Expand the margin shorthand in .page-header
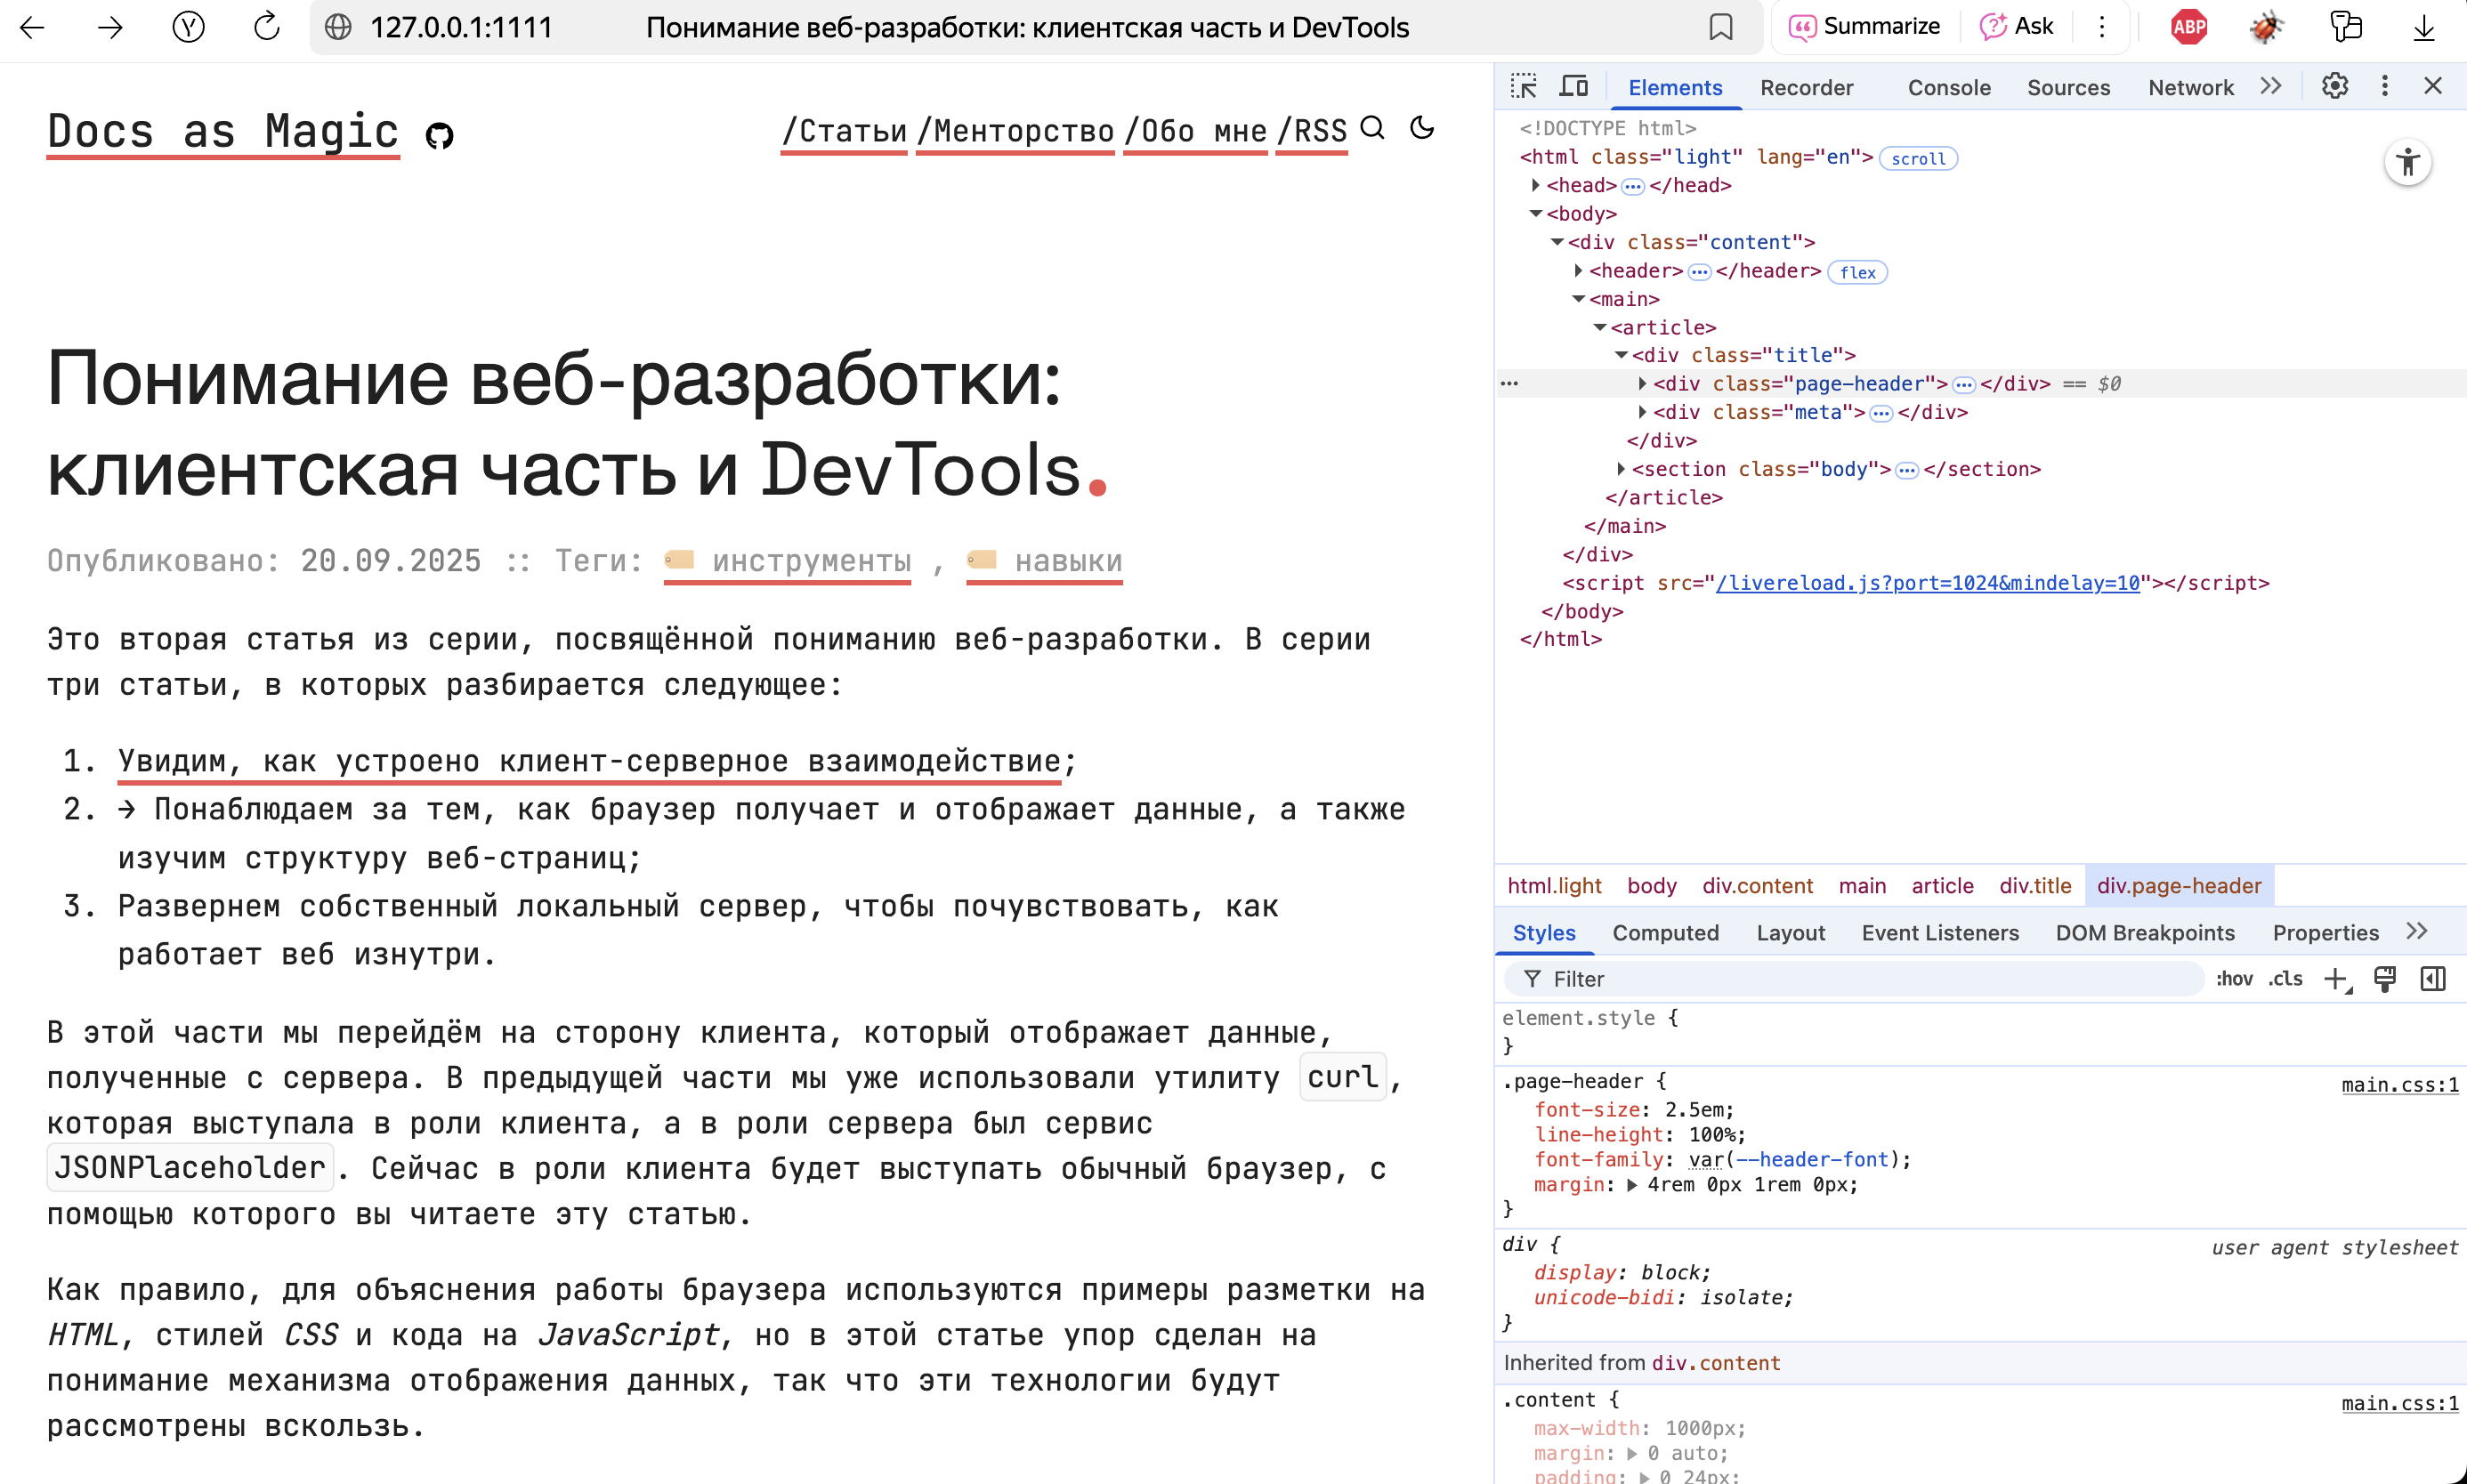Image resolution: width=2467 pixels, height=1484 pixels. click(x=1632, y=1185)
